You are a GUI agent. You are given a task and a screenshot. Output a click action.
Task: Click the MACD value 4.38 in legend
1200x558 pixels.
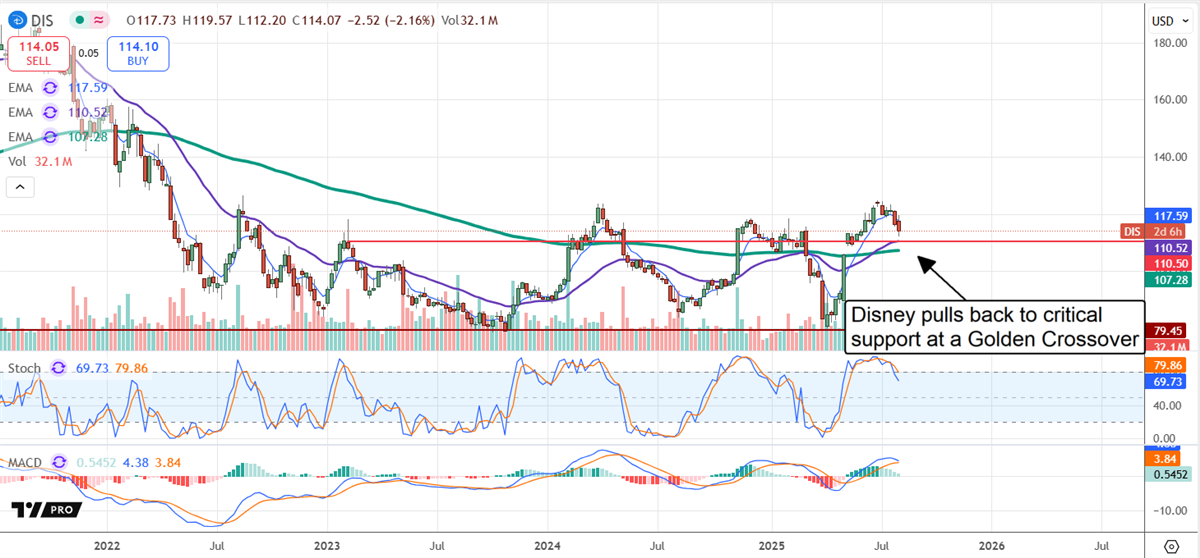pos(137,464)
